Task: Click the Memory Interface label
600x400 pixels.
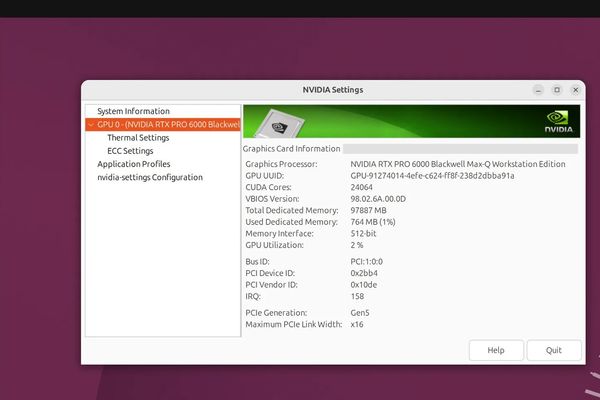Action: click(x=279, y=233)
